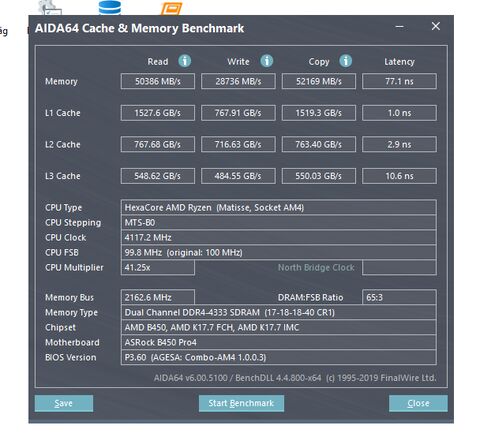Select Memory read value 50386 MB/s
The image size is (480, 444).
[x=158, y=81]
